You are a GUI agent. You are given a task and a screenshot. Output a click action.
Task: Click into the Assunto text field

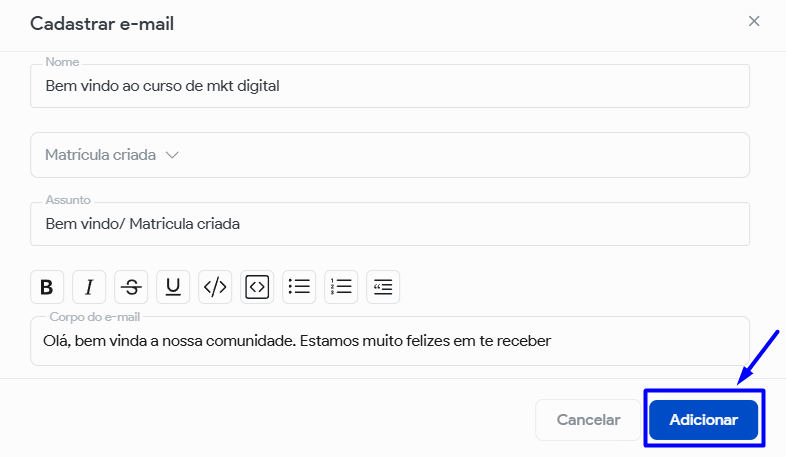click(x=390, y=224)
